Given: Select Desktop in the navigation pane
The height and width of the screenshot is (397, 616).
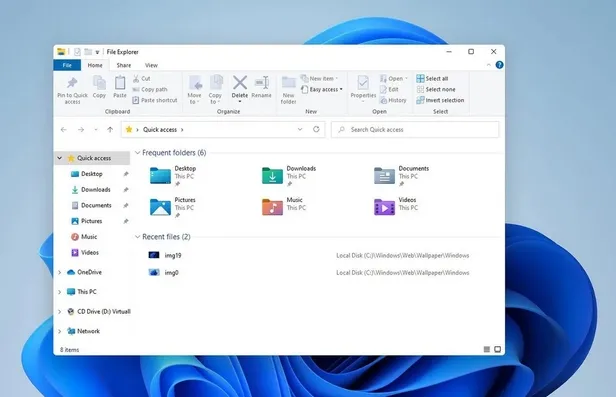Looking at the screenshot, I should (92, 174).
